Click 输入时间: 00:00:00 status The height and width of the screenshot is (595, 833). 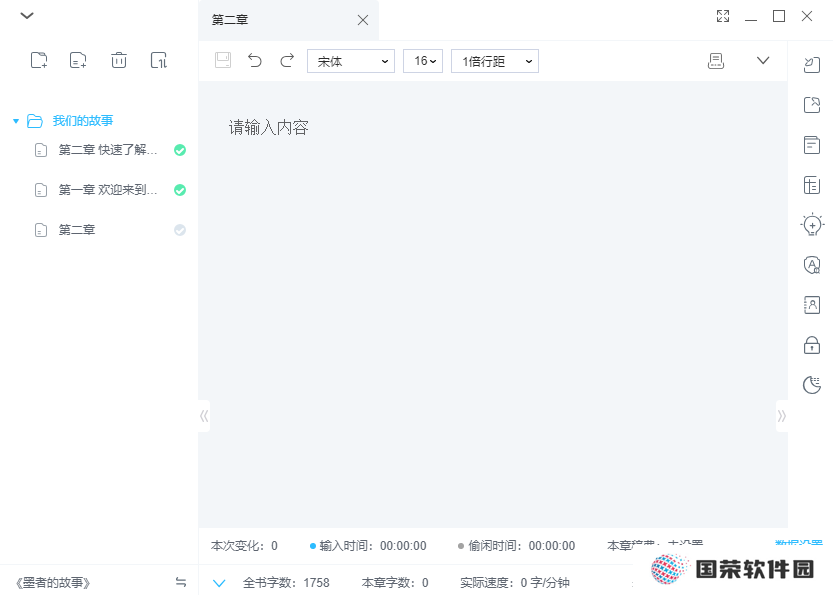[x=368, y=546]
